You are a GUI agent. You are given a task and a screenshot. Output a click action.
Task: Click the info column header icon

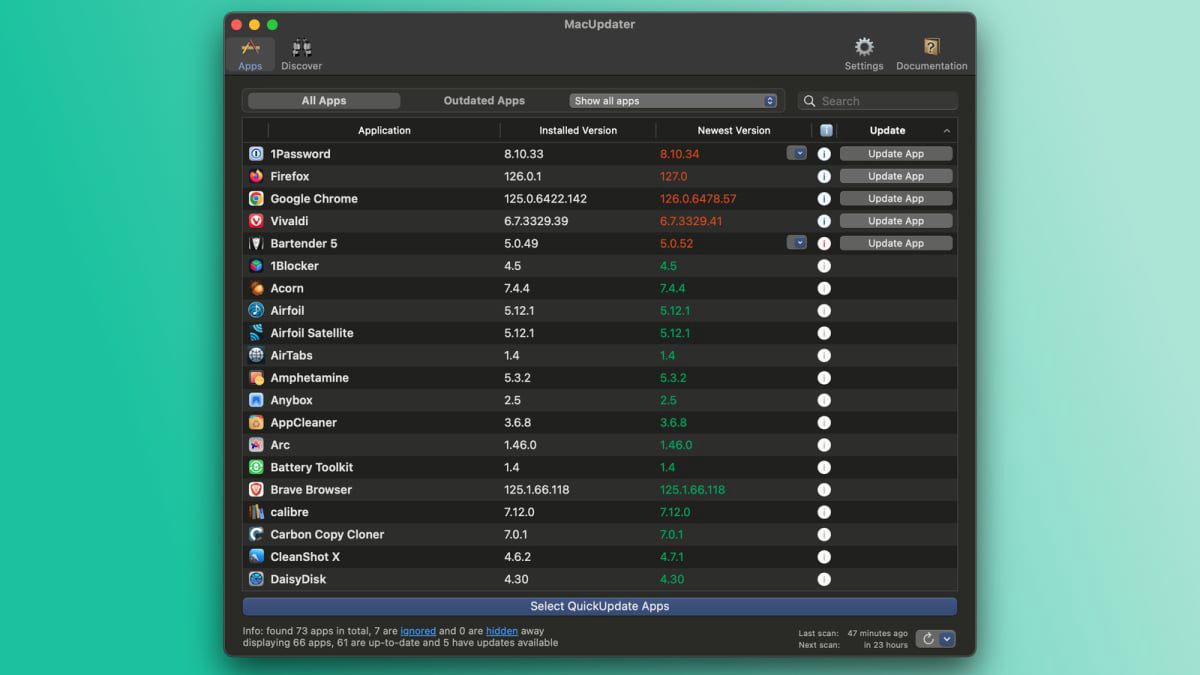[x=825, y=130]
